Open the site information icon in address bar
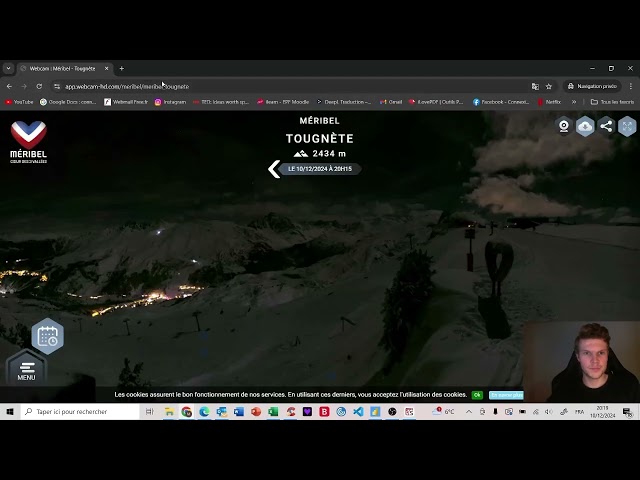 click(x=57, y=87)
